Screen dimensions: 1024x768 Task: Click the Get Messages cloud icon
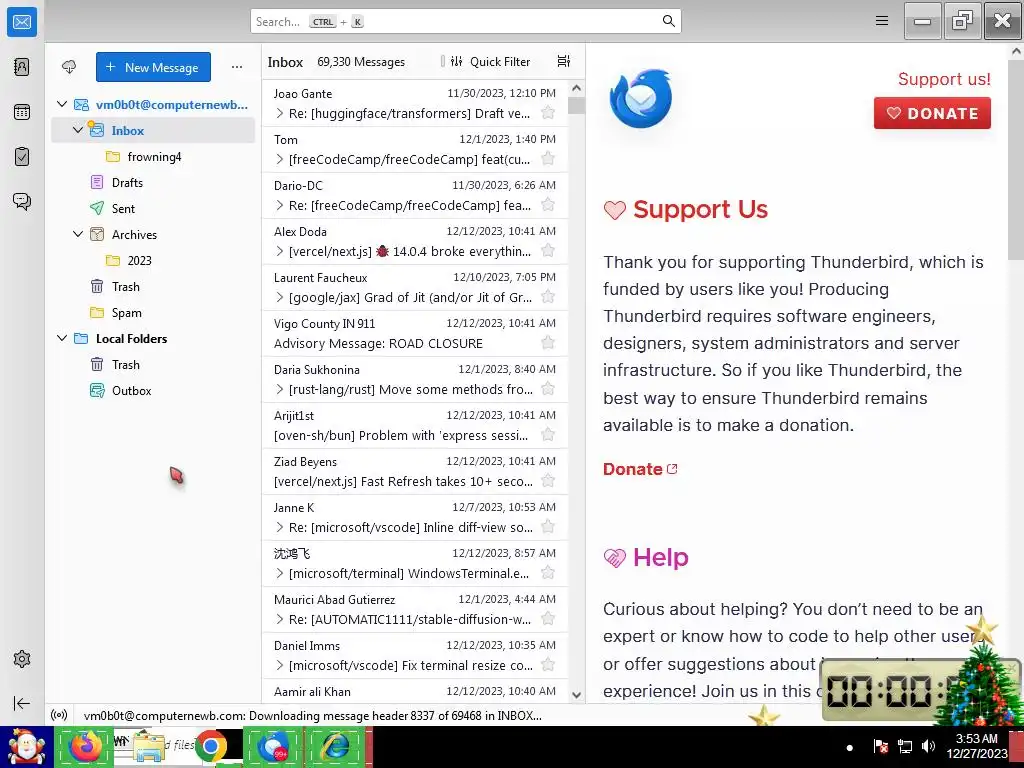pyautogui.click(x=69, y=67)
